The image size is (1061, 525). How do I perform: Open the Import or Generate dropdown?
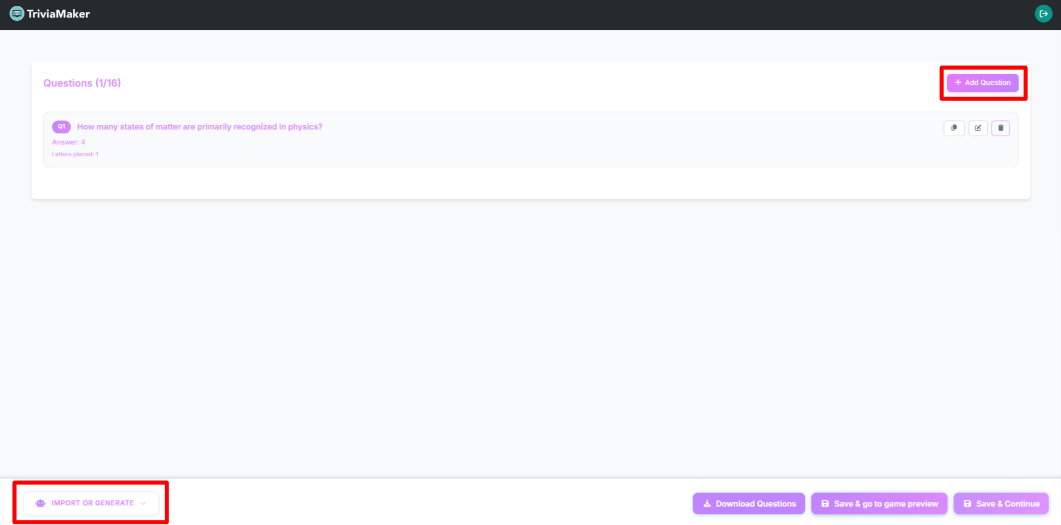[91, 503]
